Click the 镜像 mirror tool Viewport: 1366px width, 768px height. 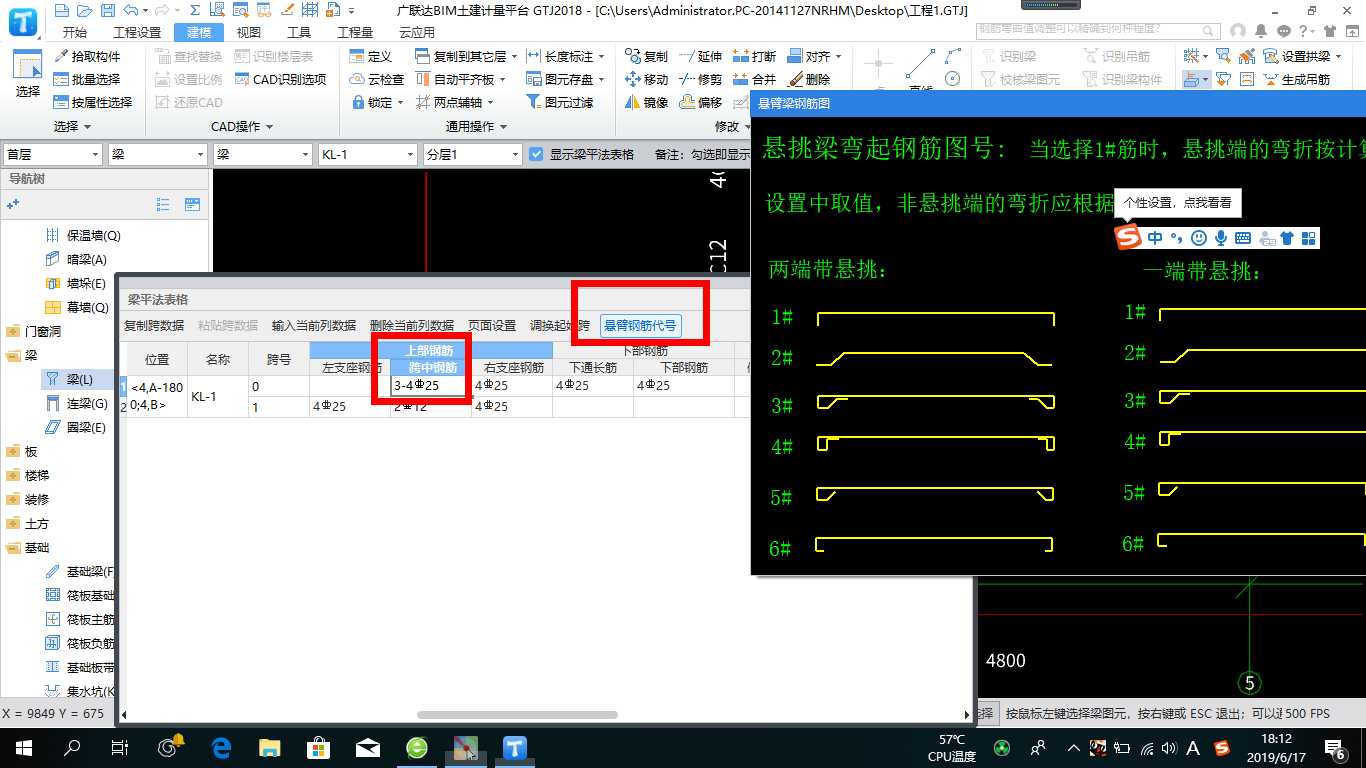pos(647,102)
